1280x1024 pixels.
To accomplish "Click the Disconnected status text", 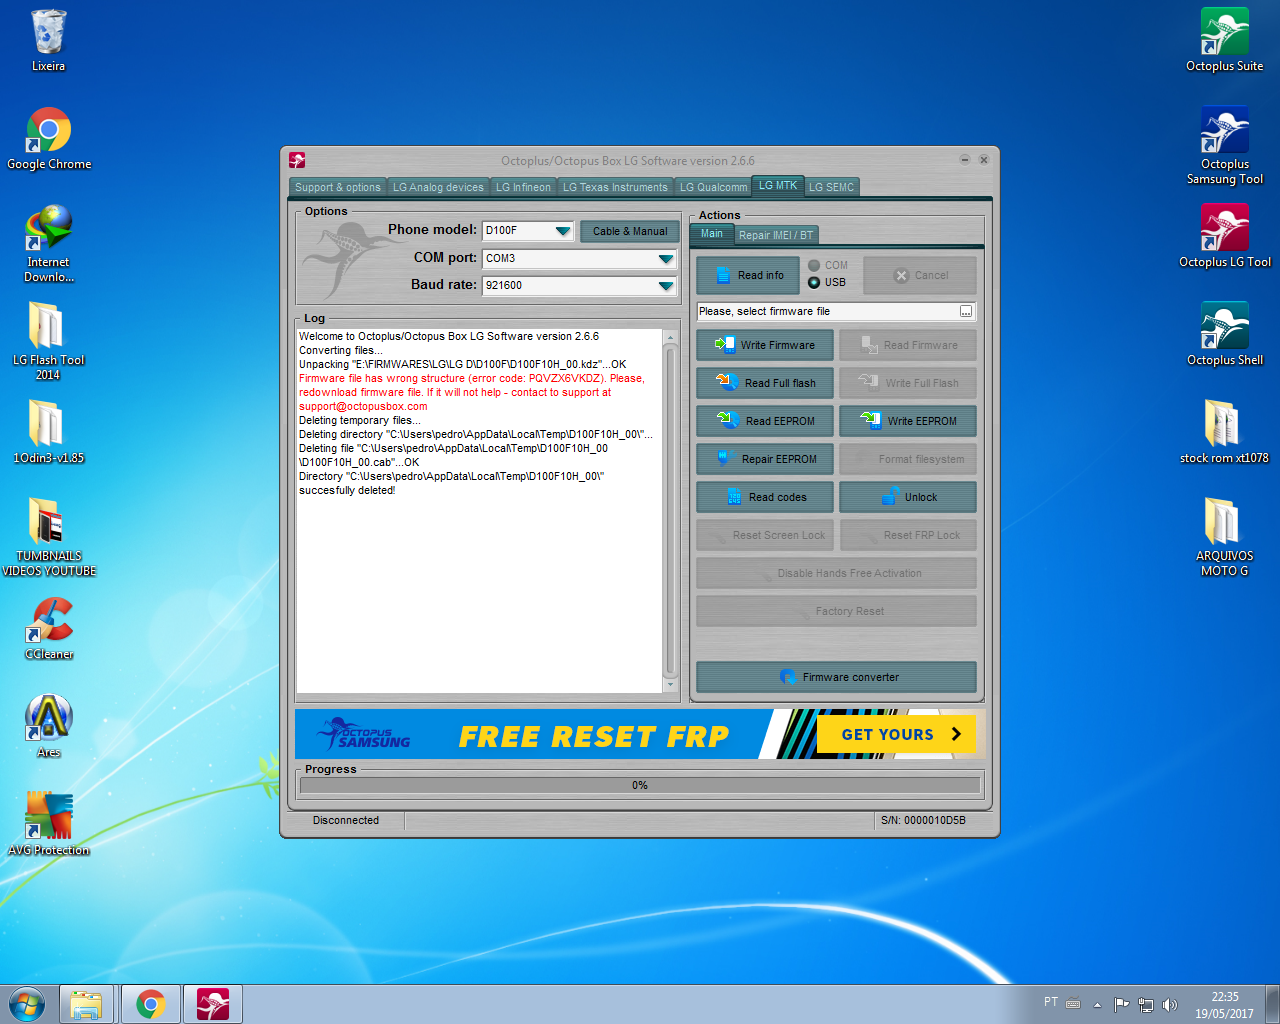I will pyautogui.click(x=346, y=820).
